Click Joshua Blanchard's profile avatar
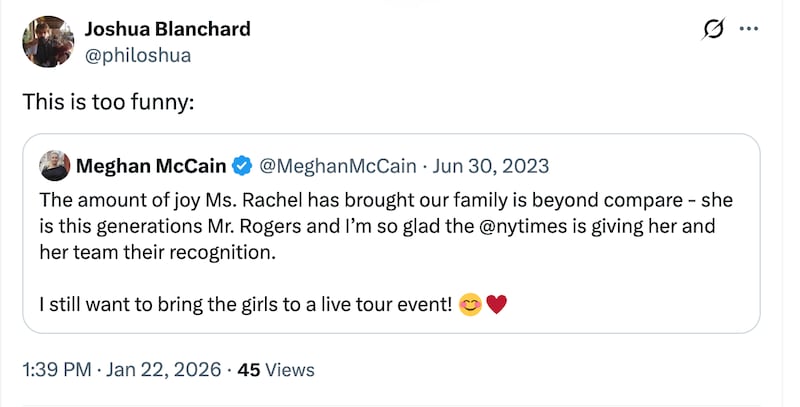The image size is (800, 407). 48,41
